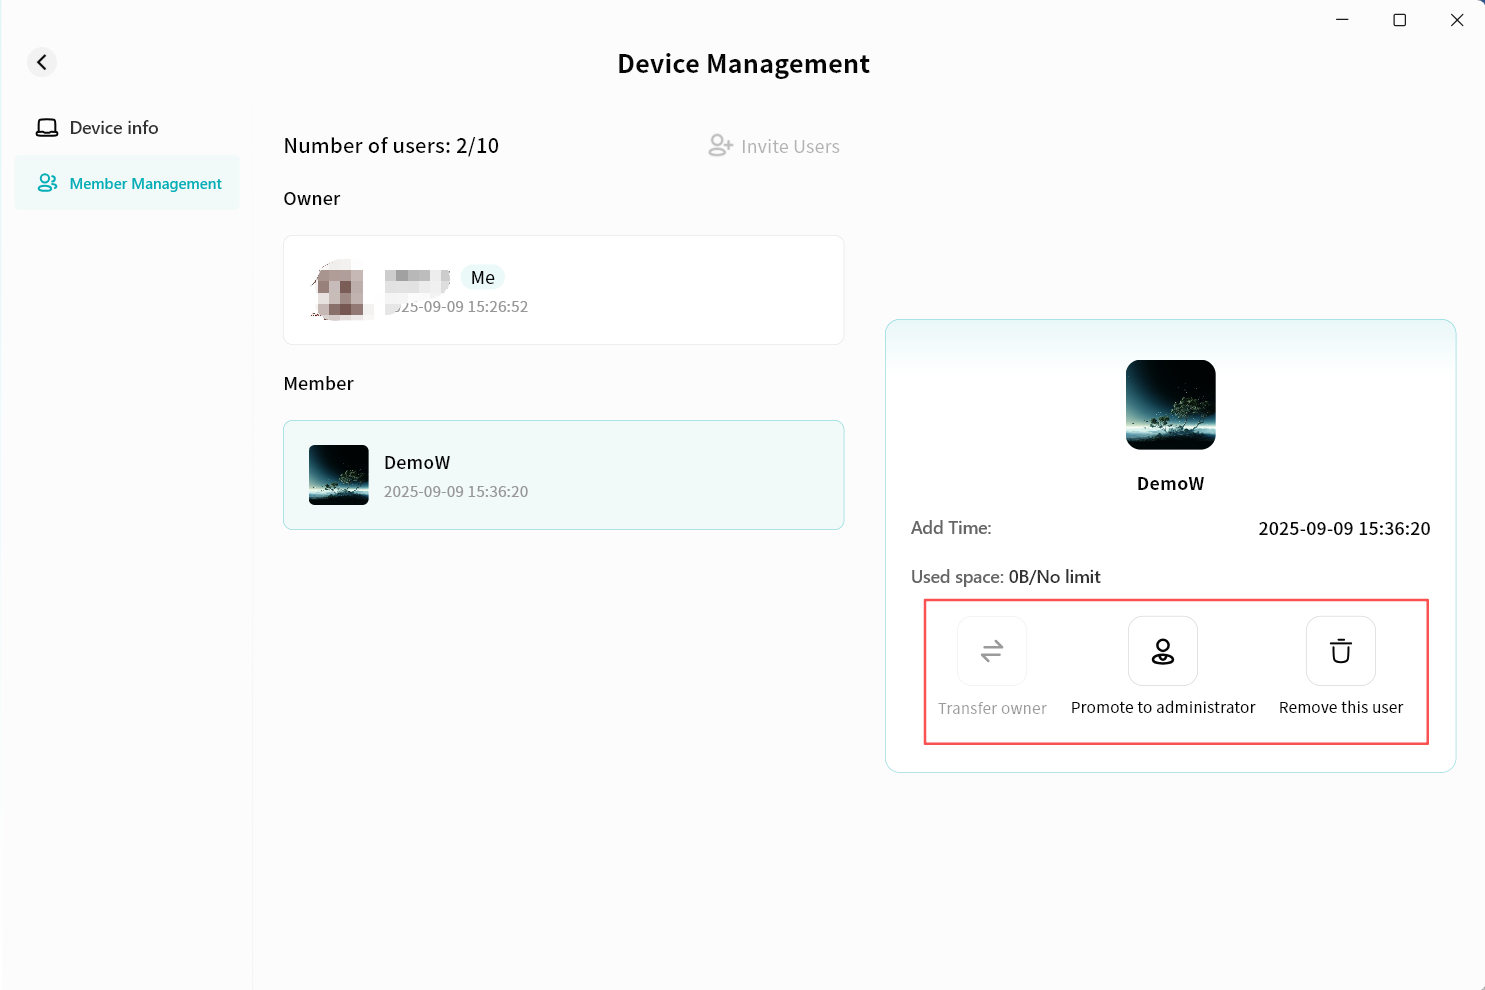Click the Remove this user trash icon
1485x990 pixels.
1341,651
